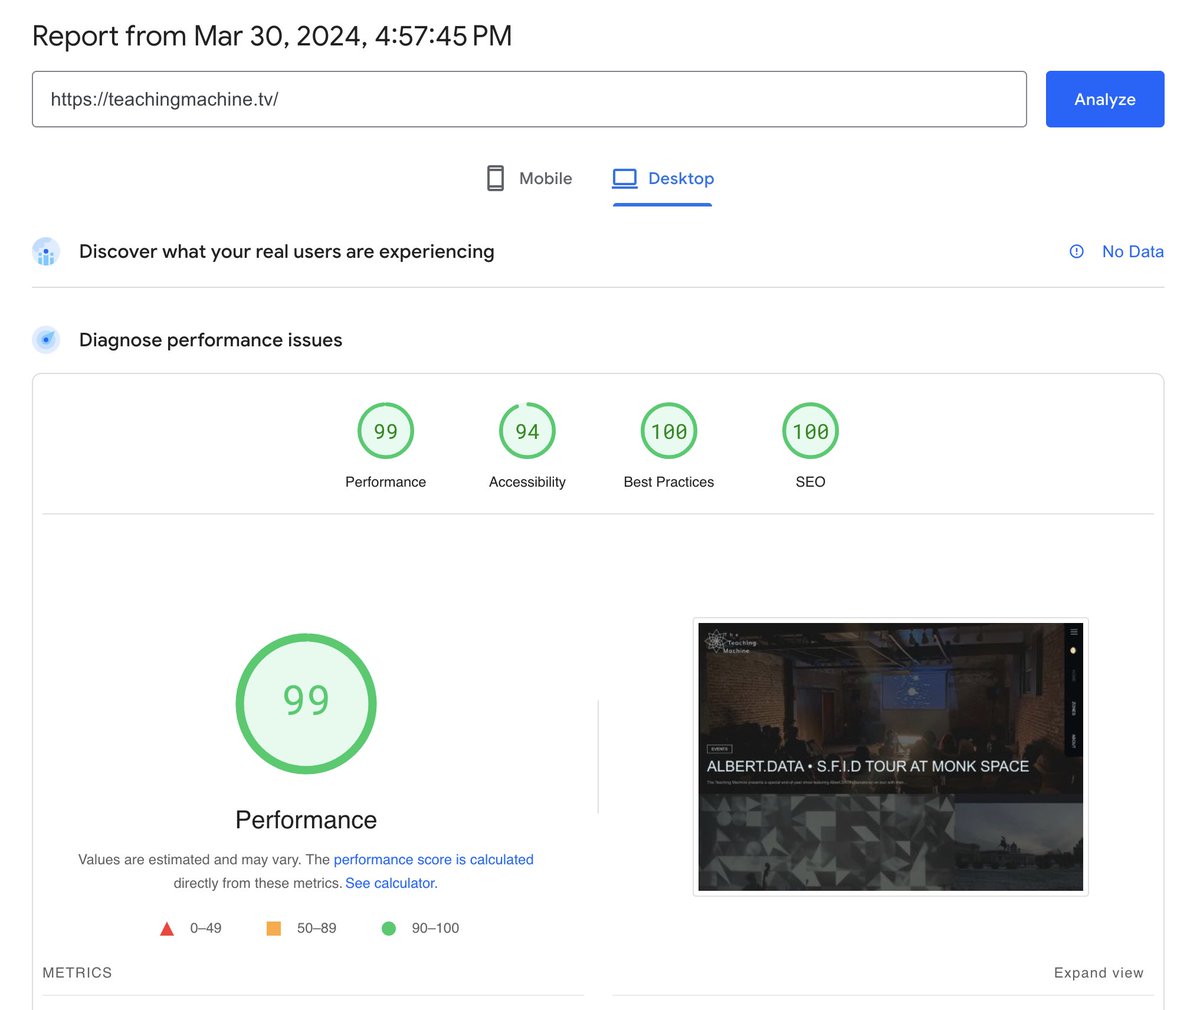The width and height of the screenshot is (1200, 1010).
Task: Open the No Data link
Action: 1133,252
